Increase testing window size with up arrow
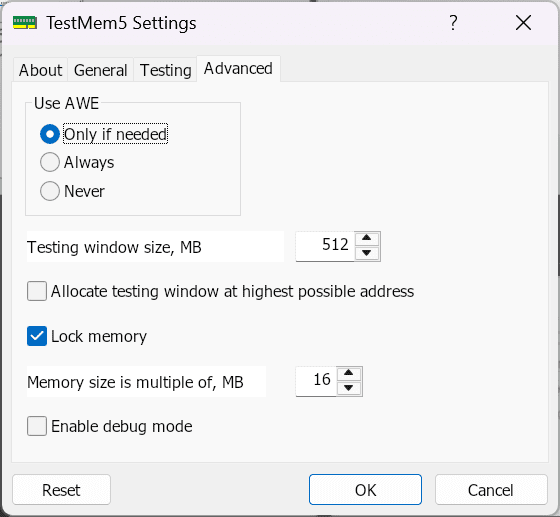 (x=367, y=238)
